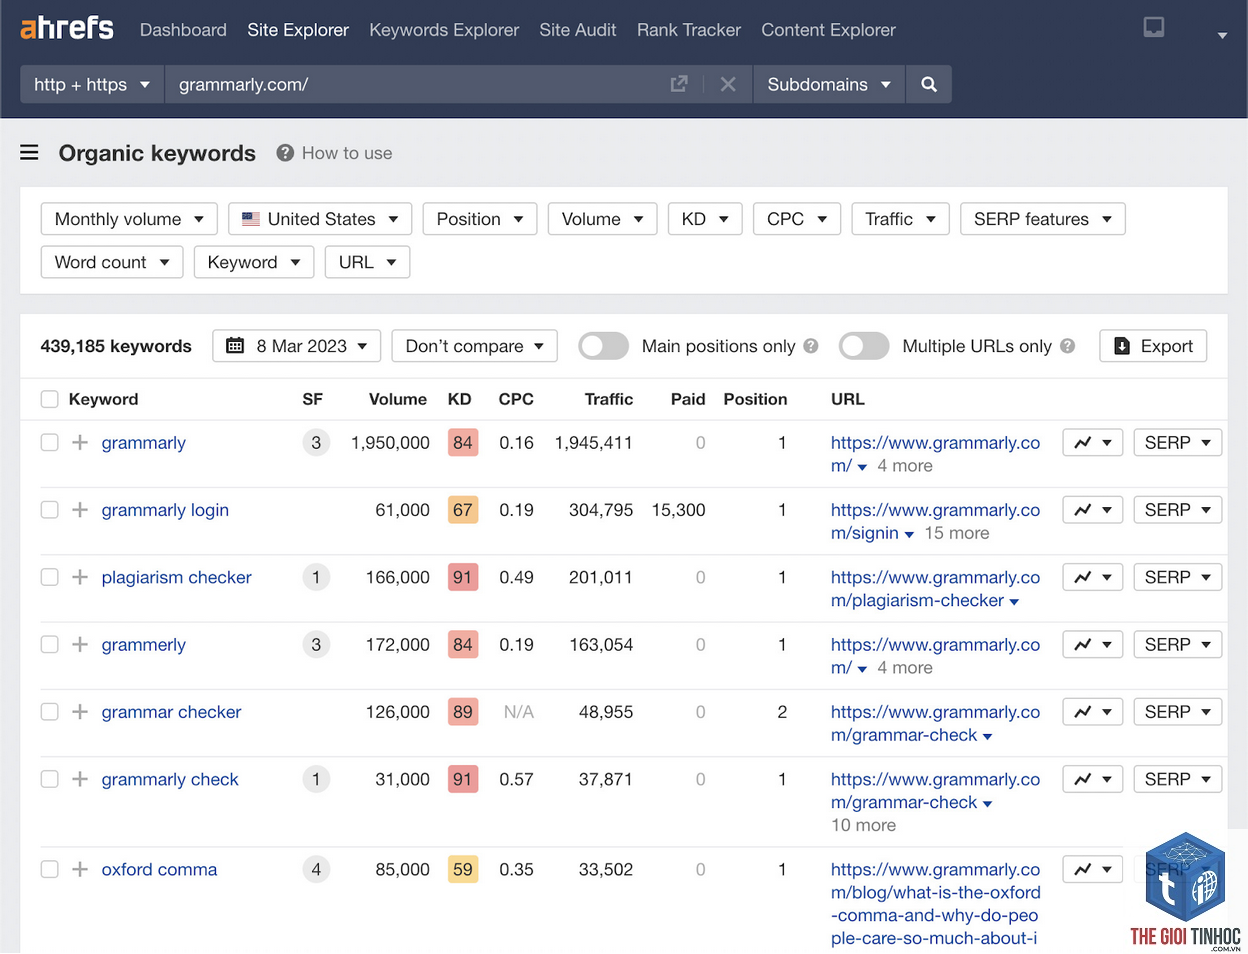Image resolution: width=1248 pixels, height=954 pixels.
Task: Open position history chart for grammar checker
Action: point(1093,712)
